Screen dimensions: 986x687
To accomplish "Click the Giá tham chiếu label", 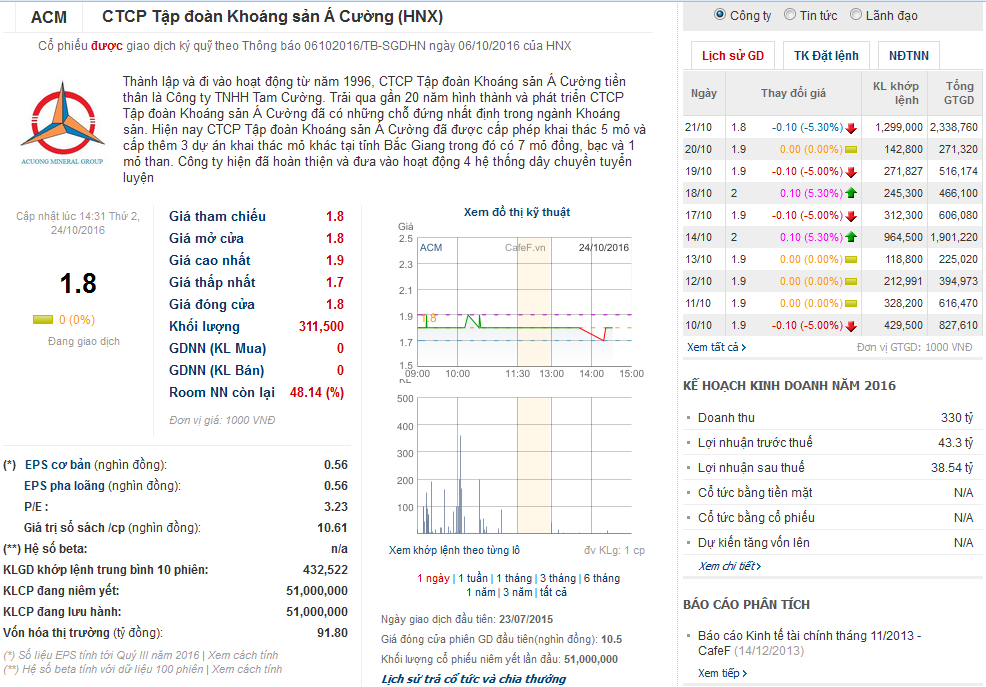I will [217, 216].
